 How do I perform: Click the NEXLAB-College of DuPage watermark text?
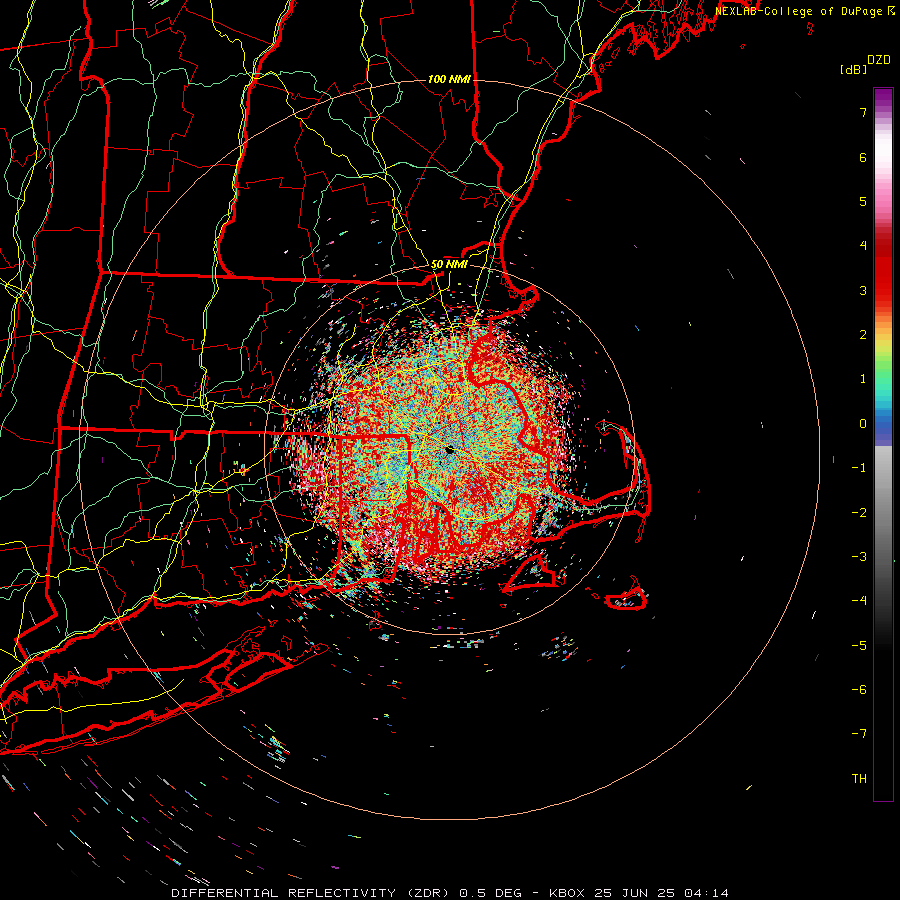[800, 11]
